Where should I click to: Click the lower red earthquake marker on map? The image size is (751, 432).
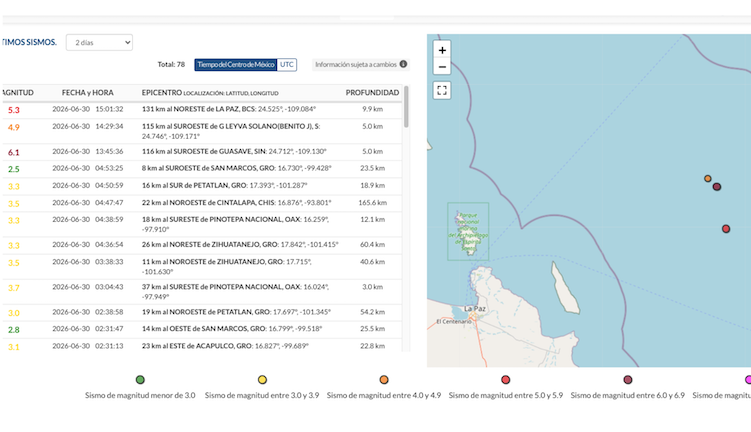(x=726, y=229)
